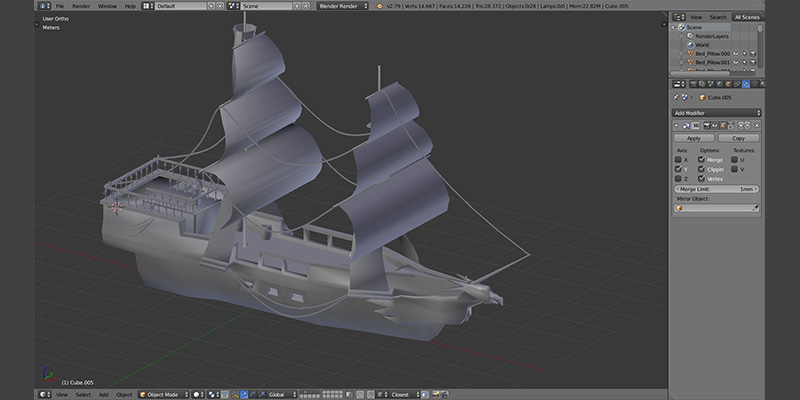Viewport: 800px width, 400px height.
Task: Adjust the Merge Limit value field
Action: click(x=716, y=189)
